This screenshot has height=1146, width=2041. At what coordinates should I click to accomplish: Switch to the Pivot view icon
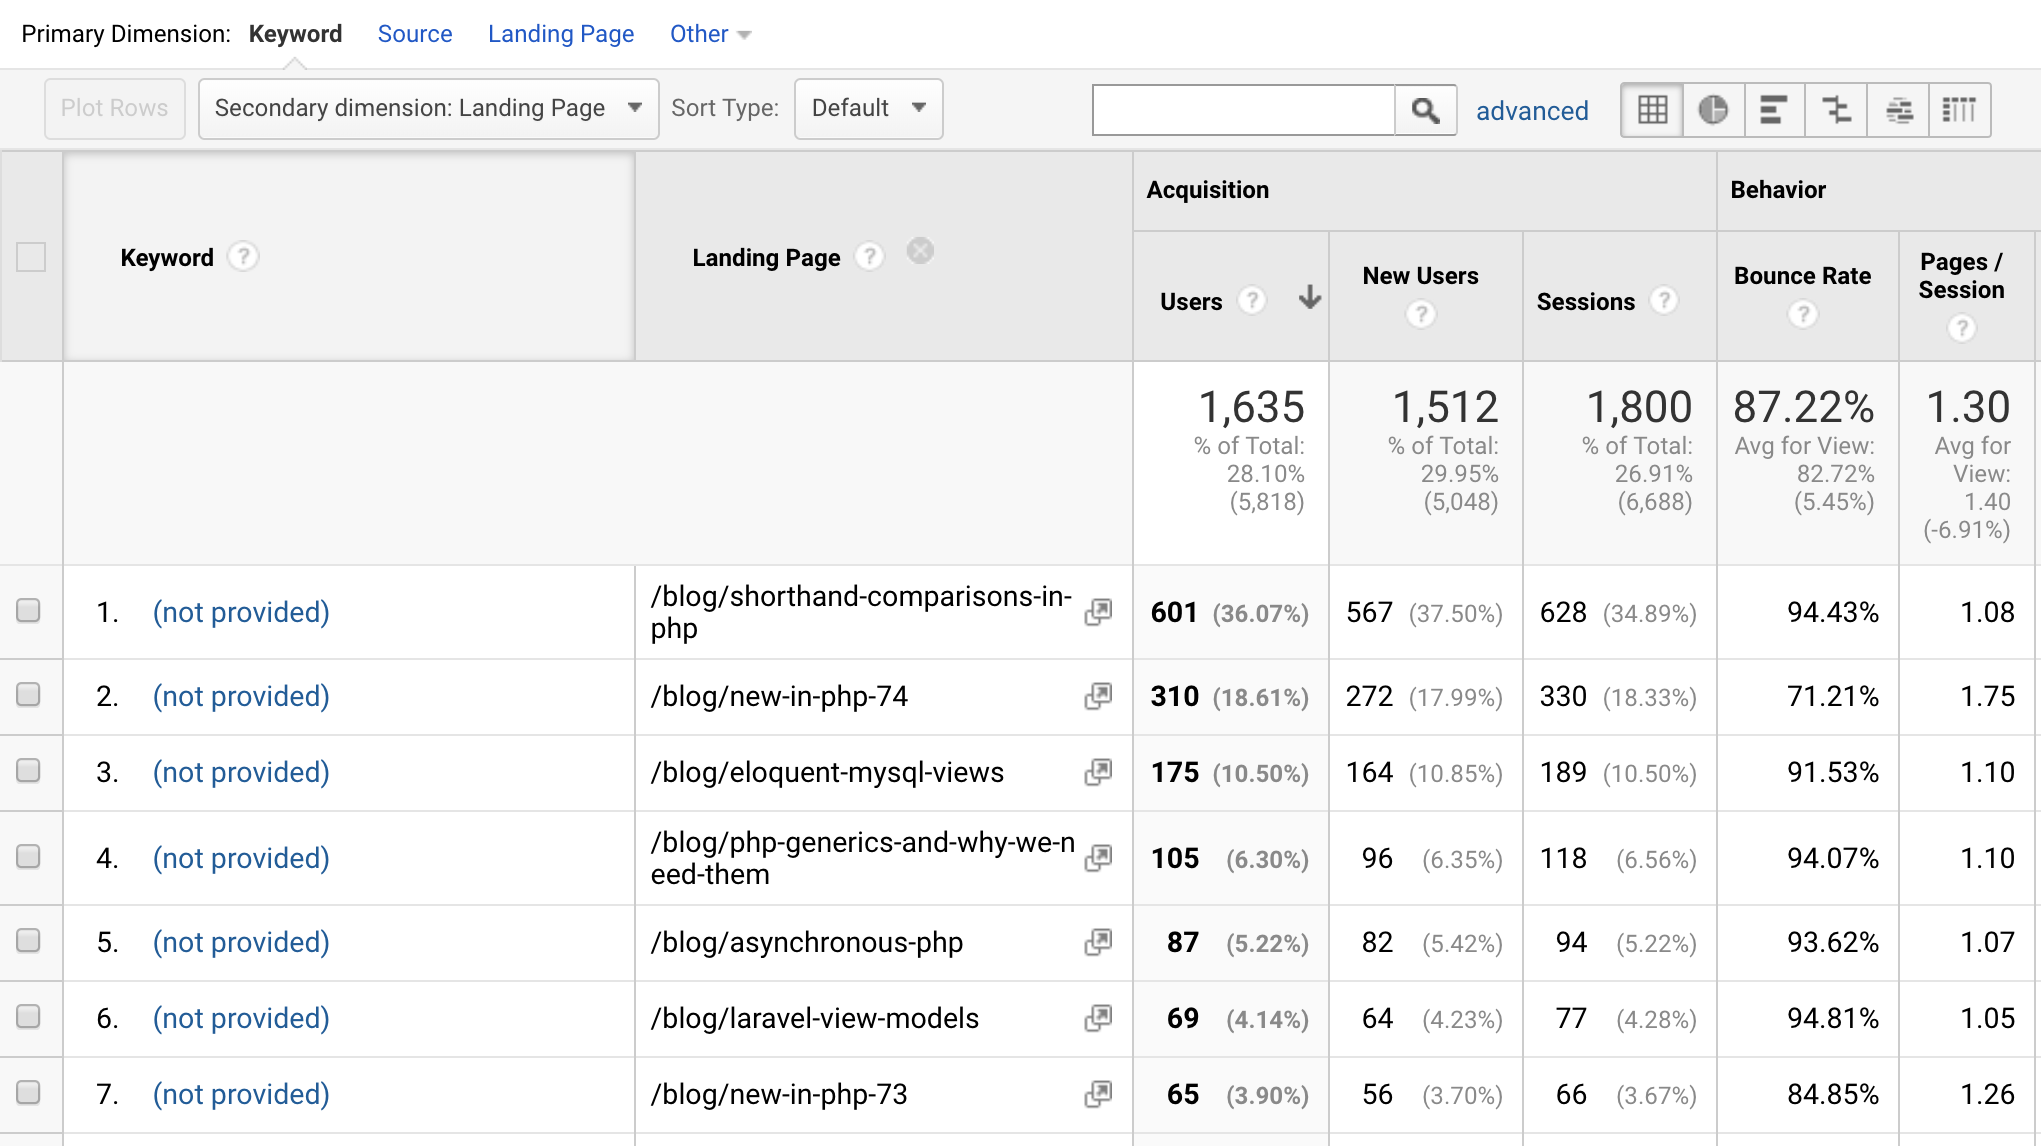coord(1958,110)
